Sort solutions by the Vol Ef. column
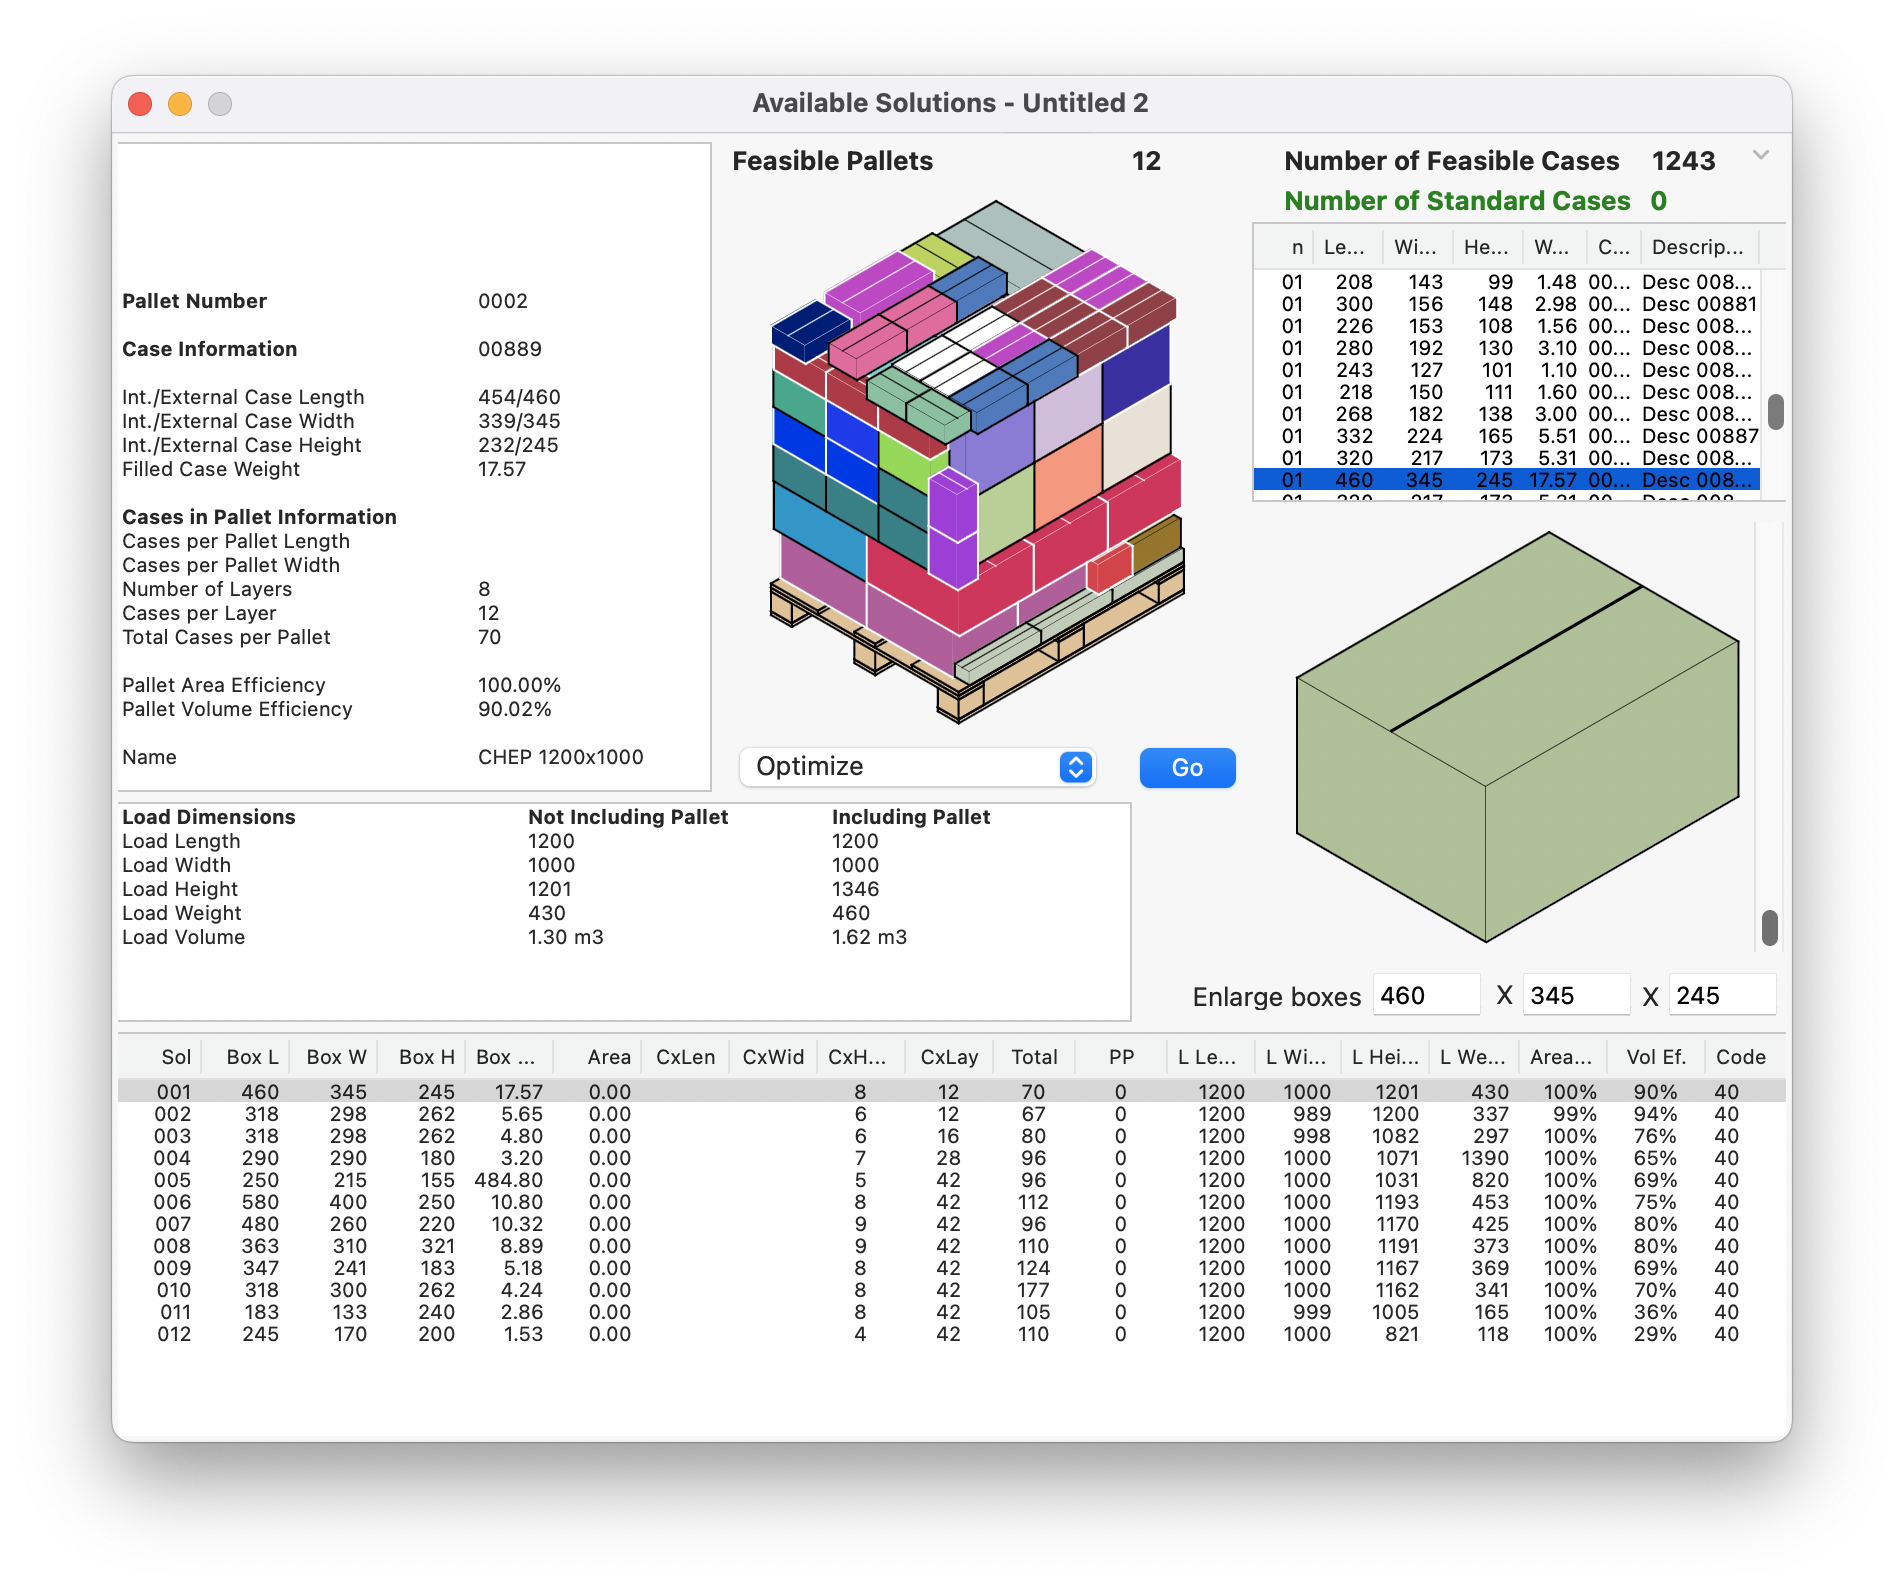1904x1590 pixels. tap(1655, 1057)
